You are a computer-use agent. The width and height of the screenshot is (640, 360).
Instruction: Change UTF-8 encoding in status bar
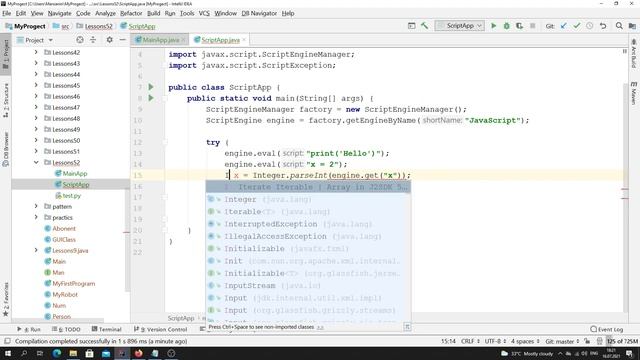pos(495,341)
